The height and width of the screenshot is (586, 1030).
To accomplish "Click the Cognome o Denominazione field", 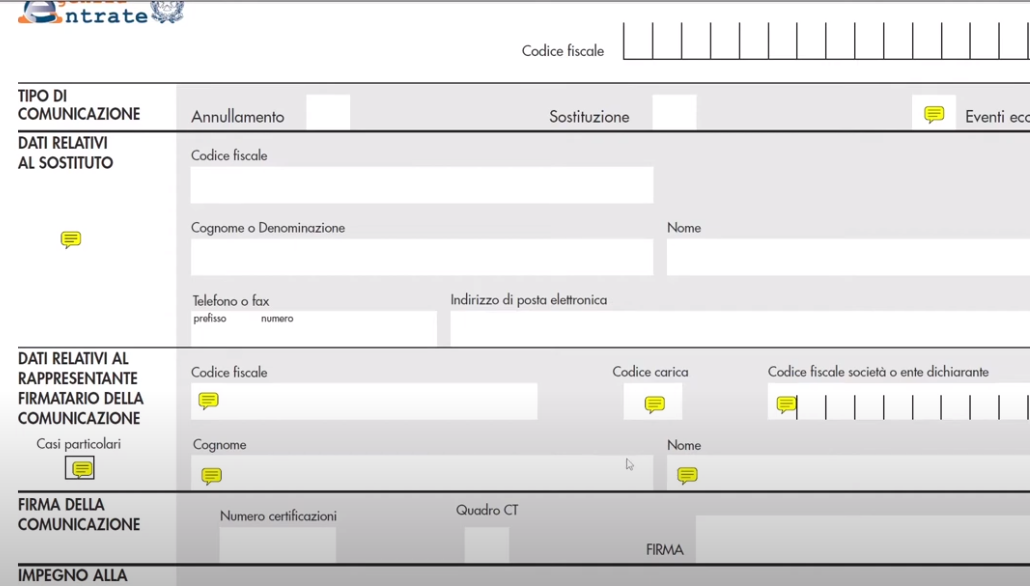I will 421,257.
